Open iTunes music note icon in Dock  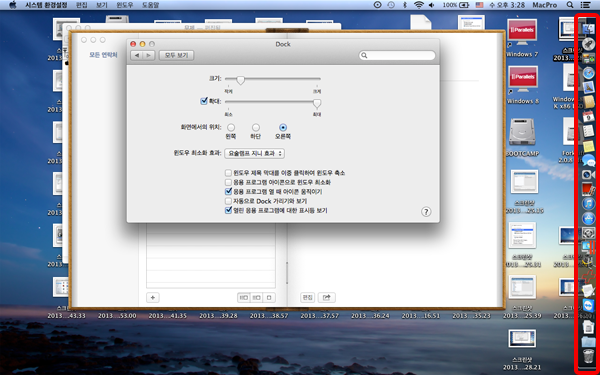point(589,204)
